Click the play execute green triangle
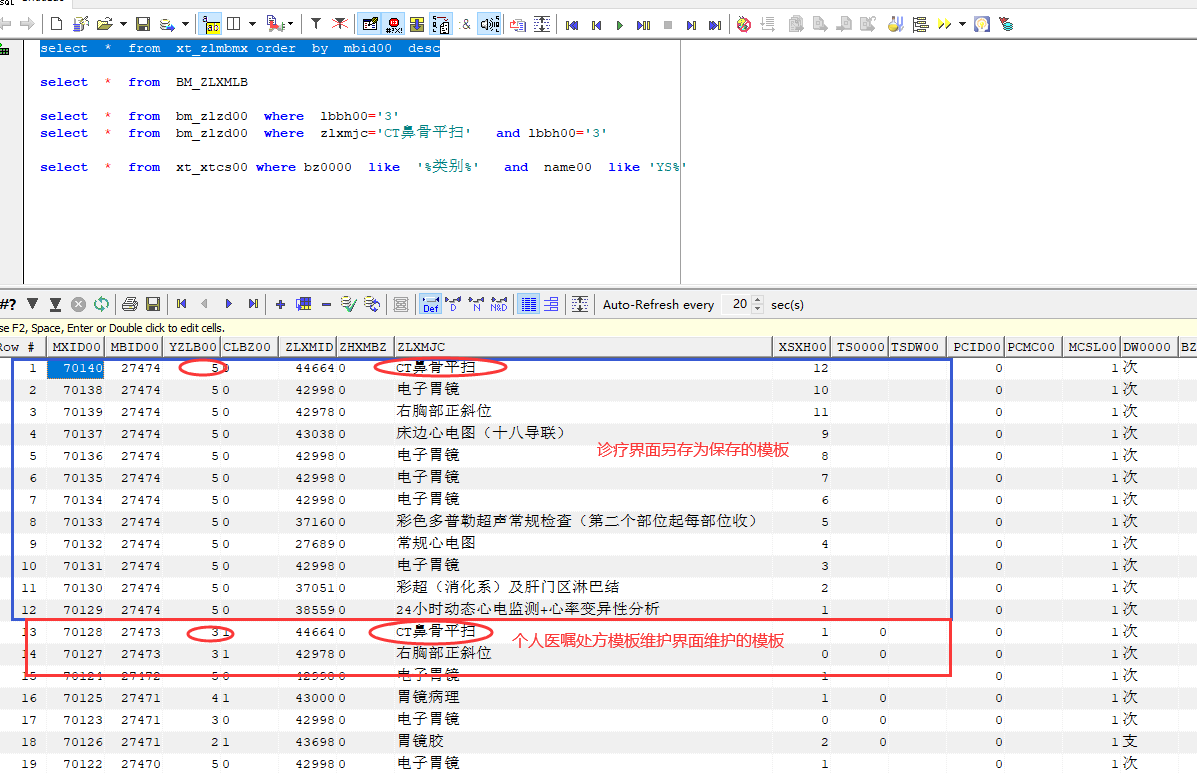1197x774 pixels. [x=619, y=25]
